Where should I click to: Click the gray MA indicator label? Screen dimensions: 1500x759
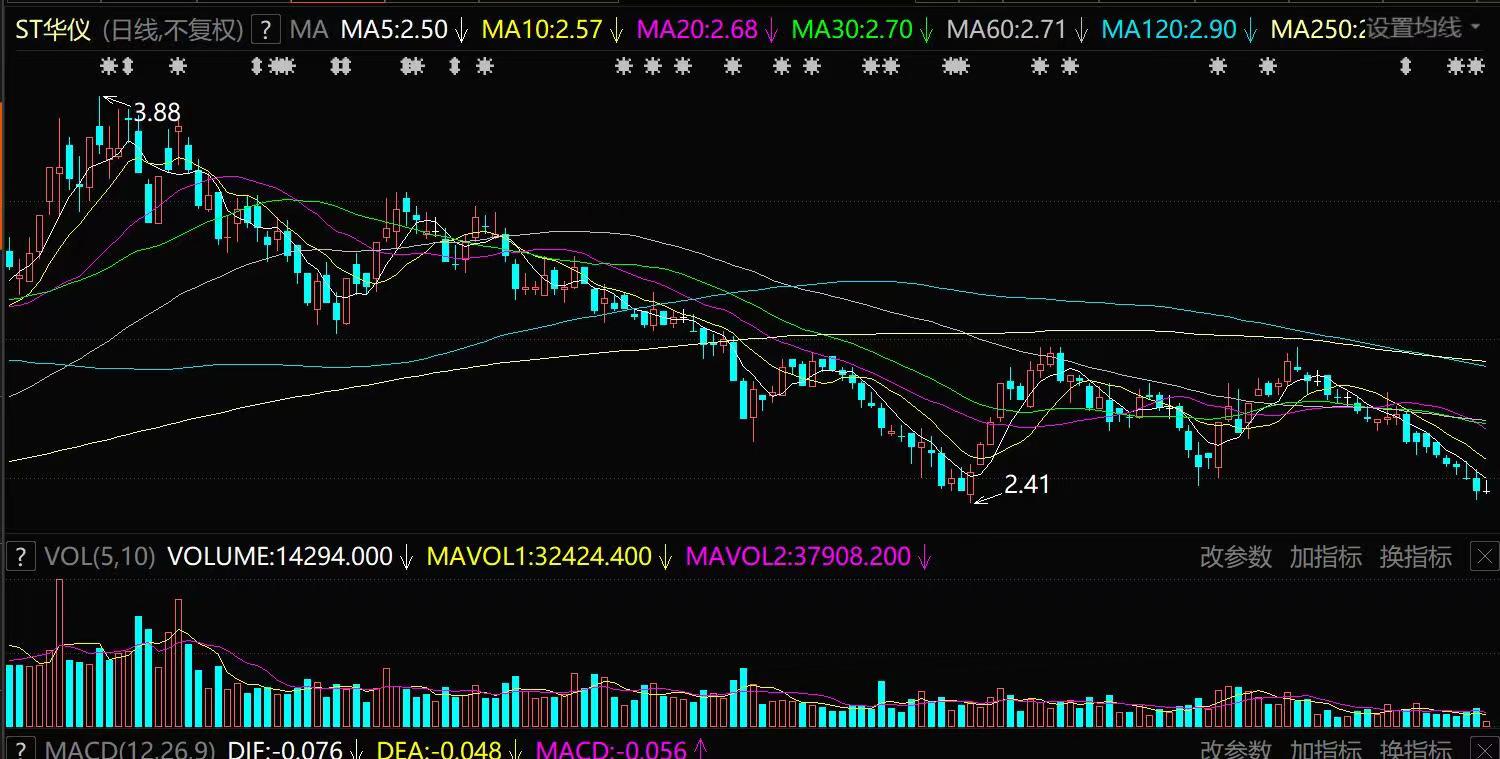coord(308,29)
